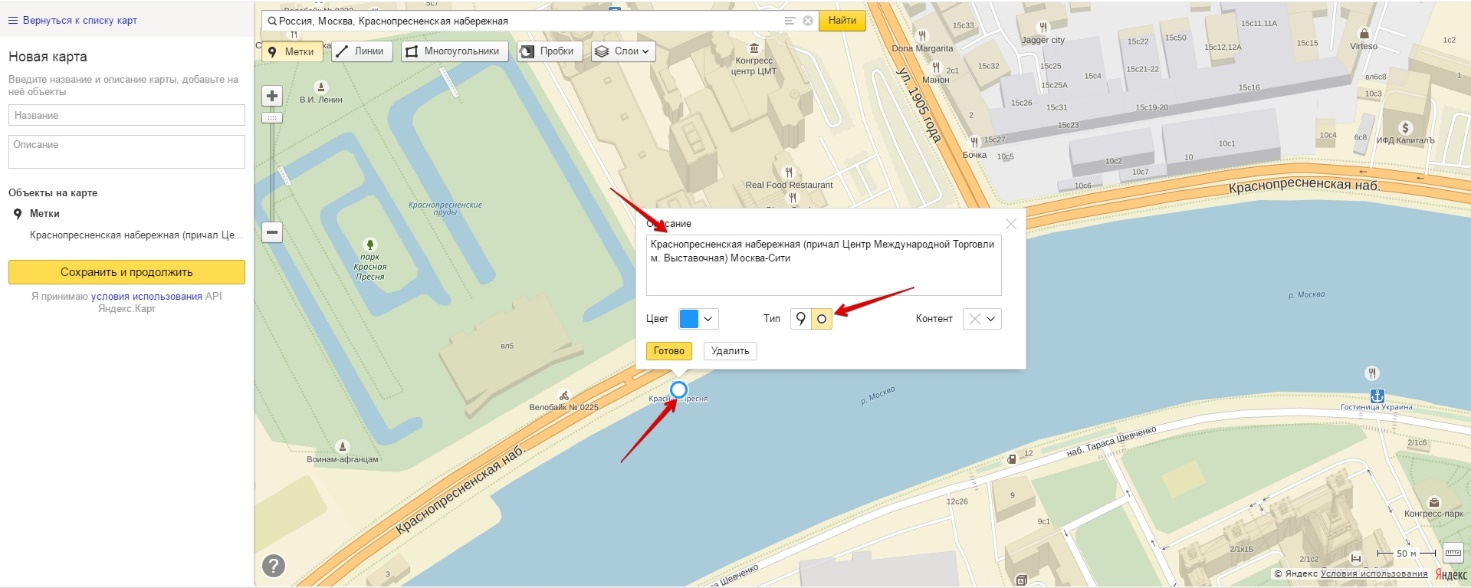The height and width of the screenshot is (588, 1471).
Task: Close the placemark description balloon
Action: pyautogui.click(x=1010, y=224)
